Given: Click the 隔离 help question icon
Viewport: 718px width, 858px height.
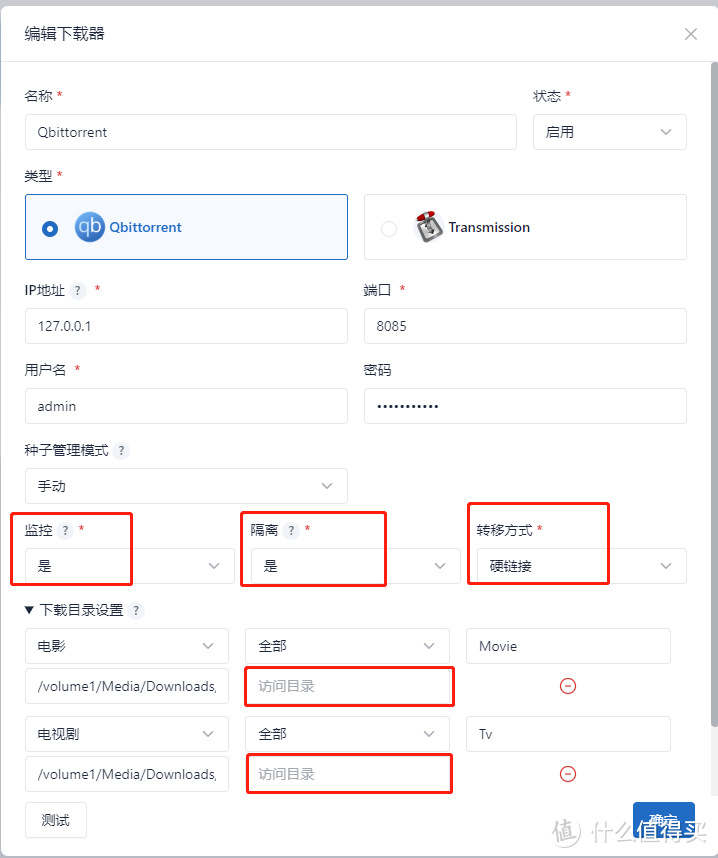Looking at the screenshot, I should (291, 530).
